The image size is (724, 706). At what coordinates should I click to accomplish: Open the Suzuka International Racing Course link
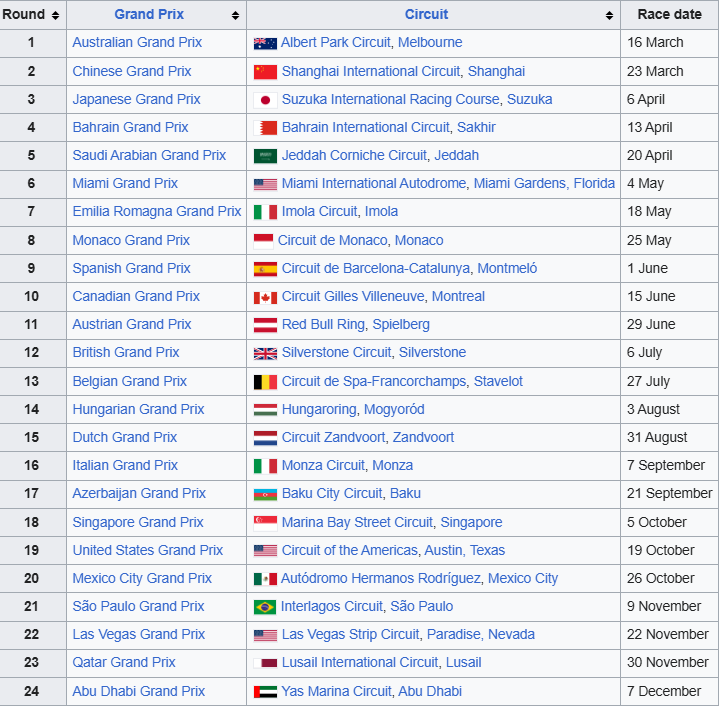[390, 100]
